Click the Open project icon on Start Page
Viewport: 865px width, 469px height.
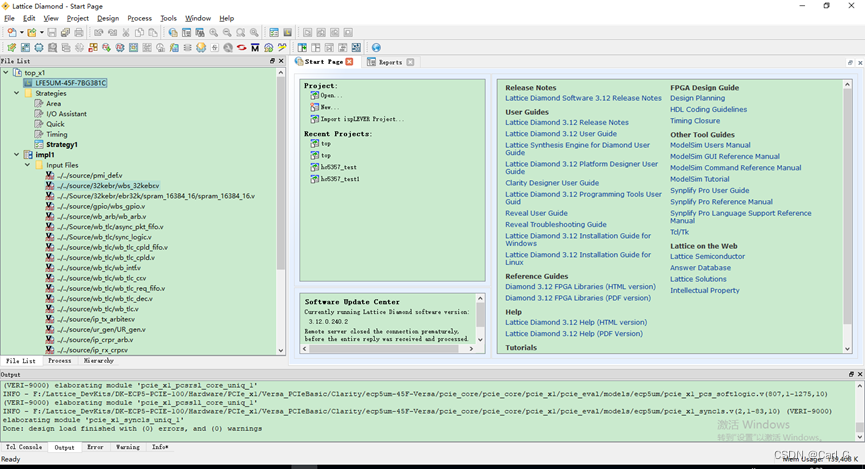point(315,96)
